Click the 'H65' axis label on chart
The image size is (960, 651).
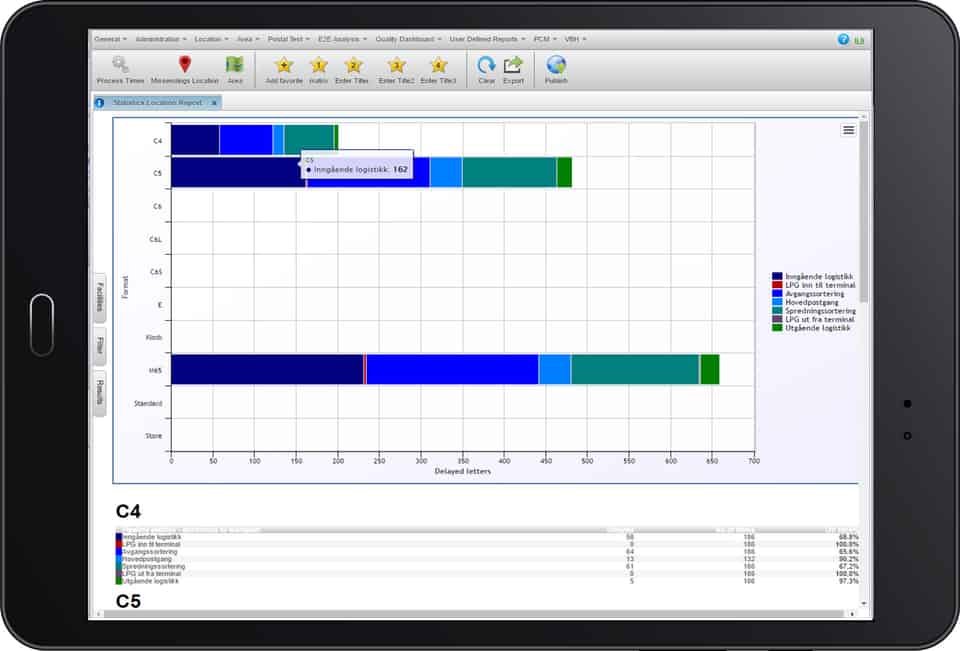156,371
